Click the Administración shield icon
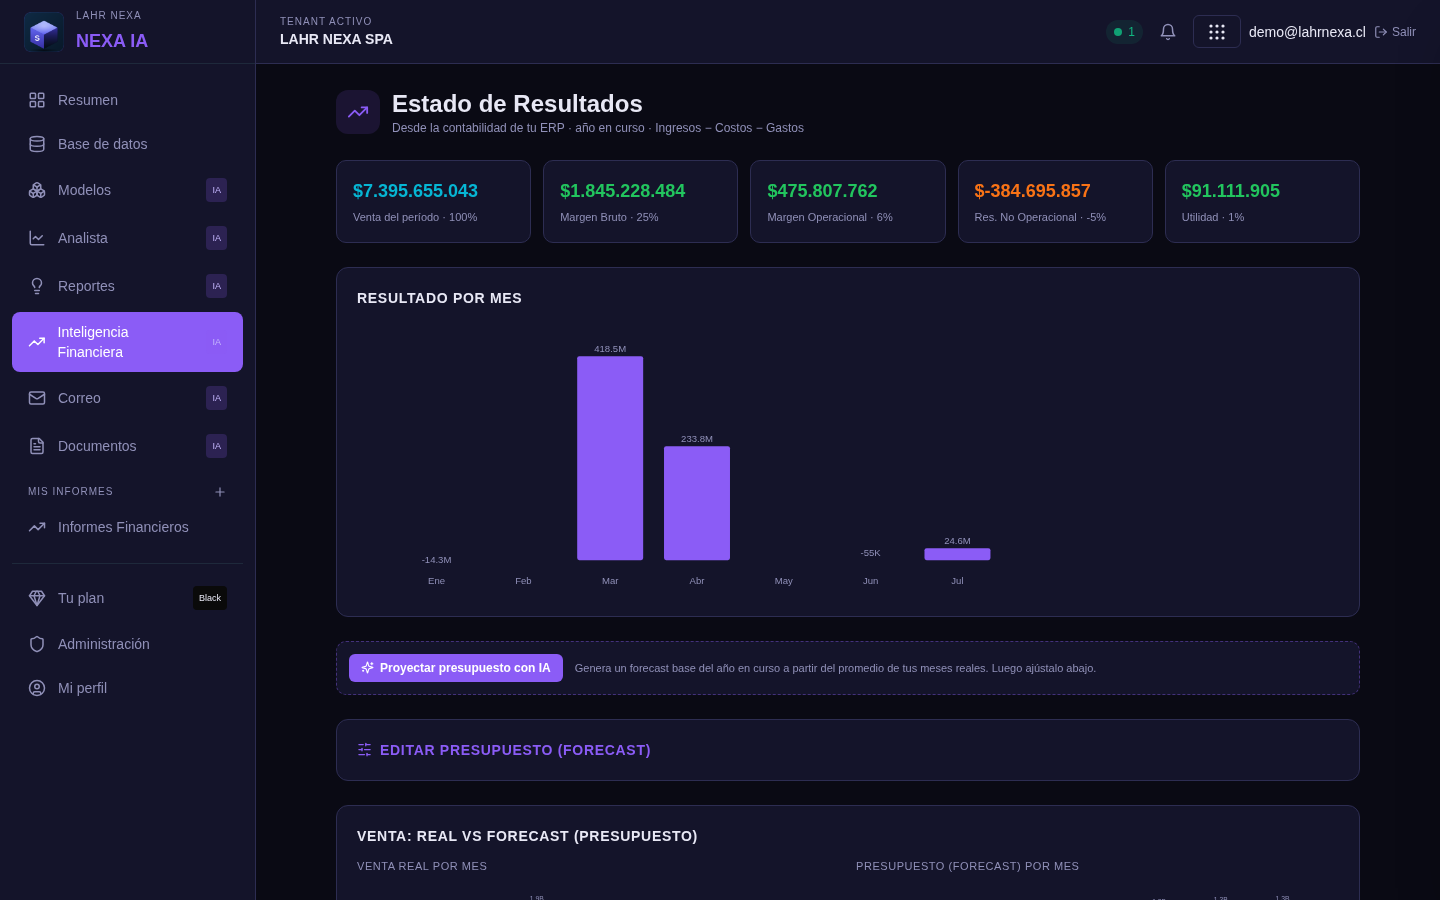1440x900 pixels. point(37,644)
